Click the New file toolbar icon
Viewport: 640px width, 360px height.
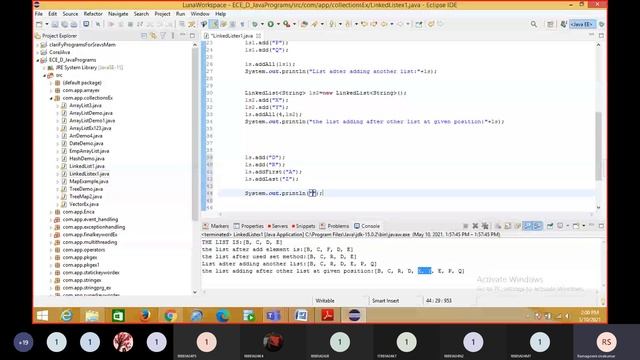tap(39, 24)
